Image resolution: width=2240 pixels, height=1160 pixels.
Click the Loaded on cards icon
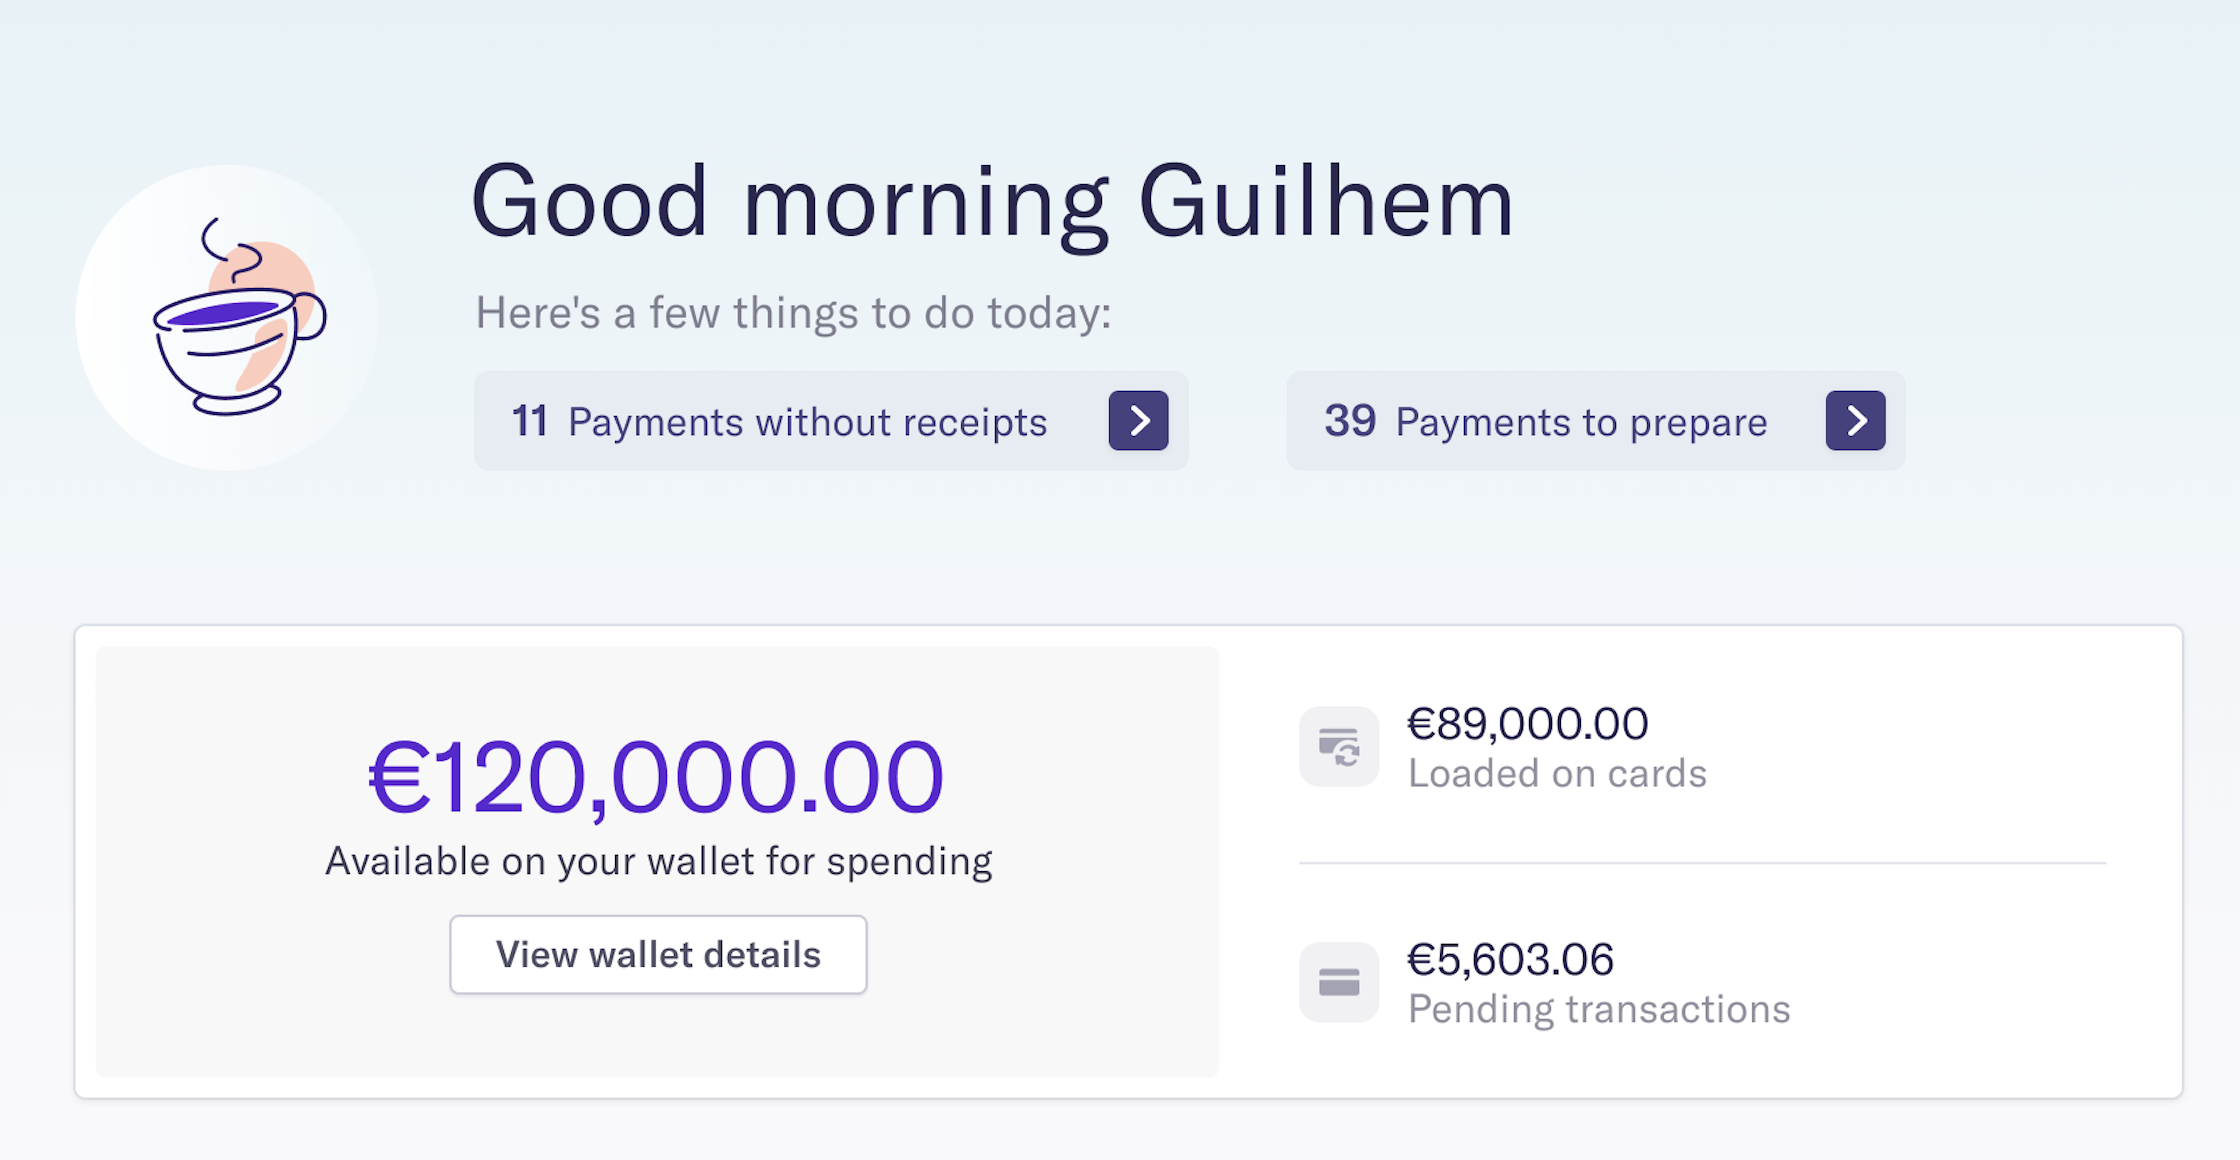tap(1339, 747)
